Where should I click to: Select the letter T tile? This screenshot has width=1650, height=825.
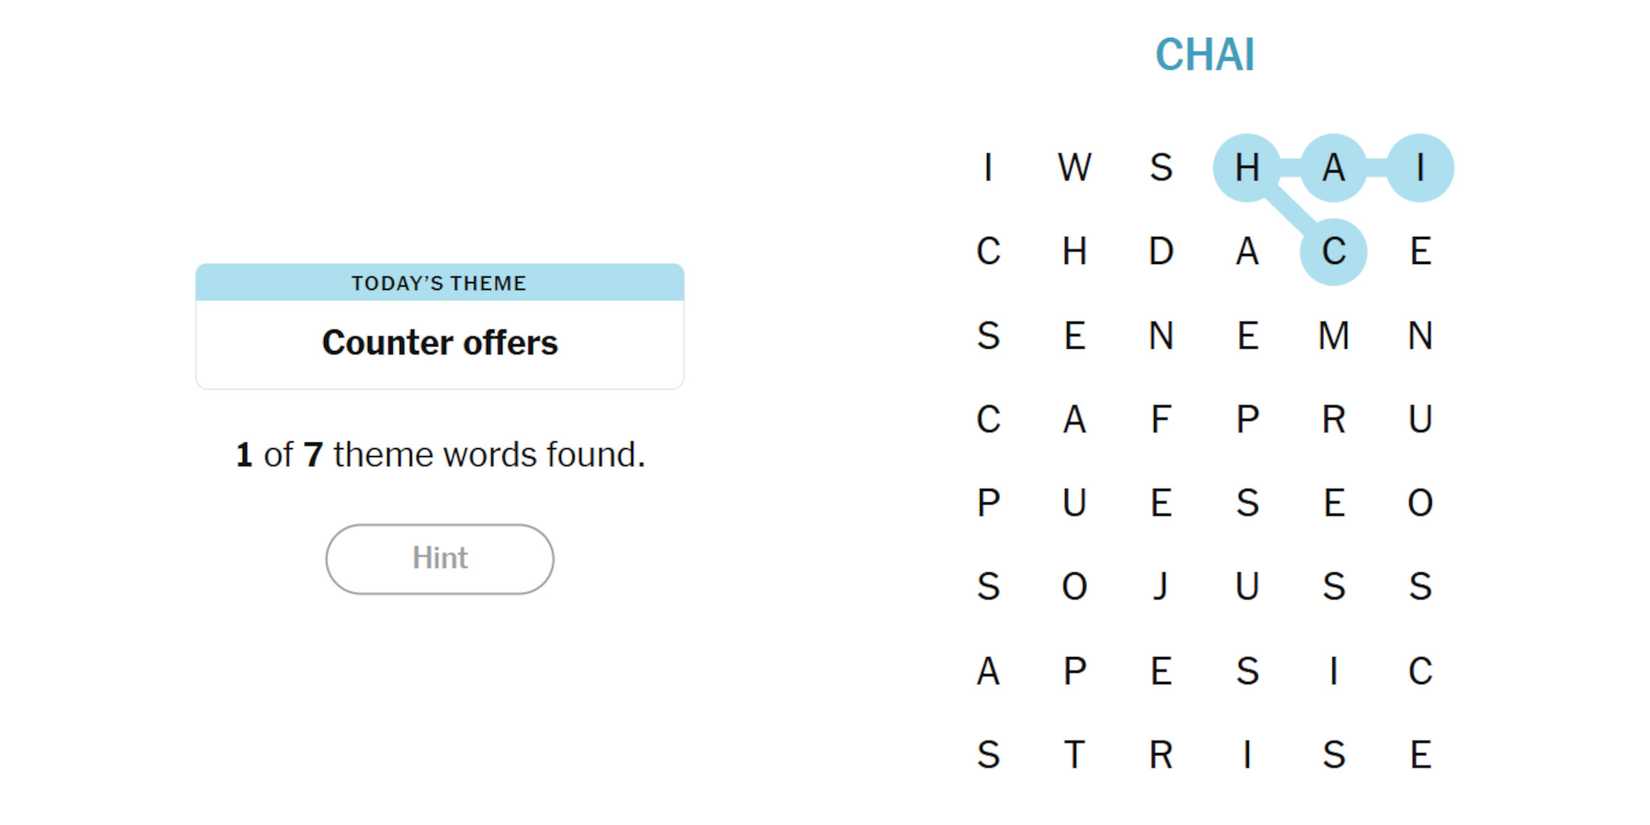[x=1074, y=754]
